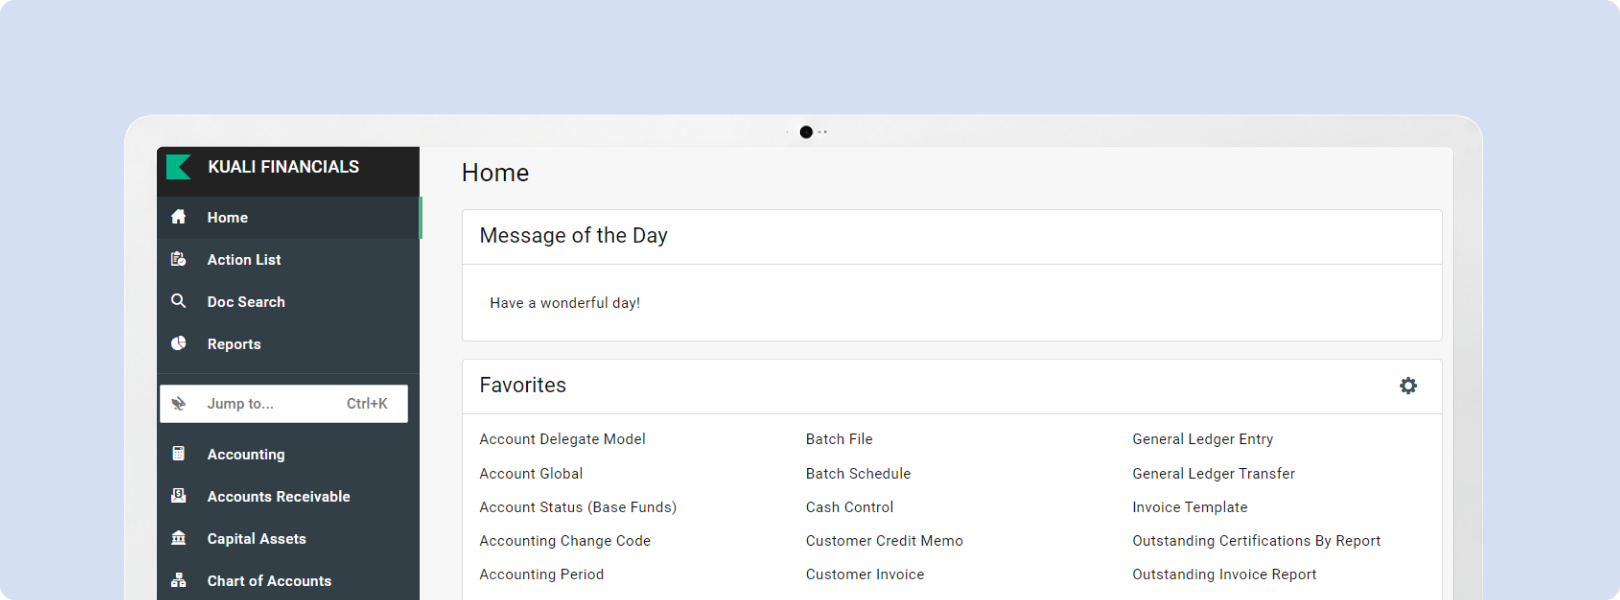Open the Batch Schedule favorite link

[x=858, y=474]
